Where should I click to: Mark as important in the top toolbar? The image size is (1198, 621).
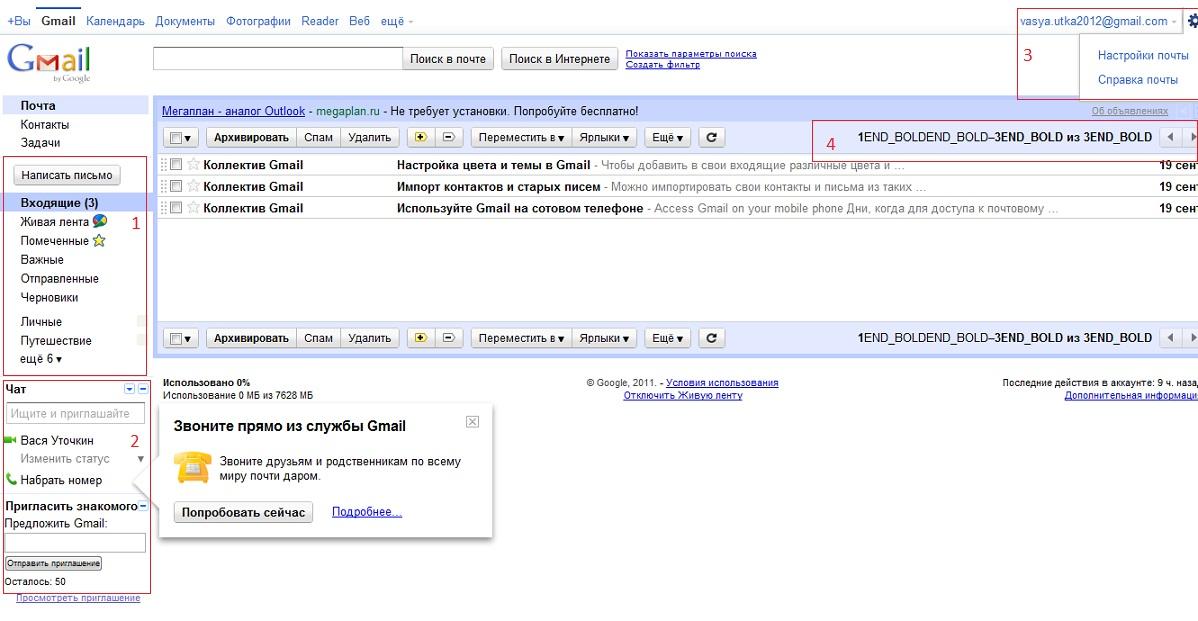(x=420, y=137)
